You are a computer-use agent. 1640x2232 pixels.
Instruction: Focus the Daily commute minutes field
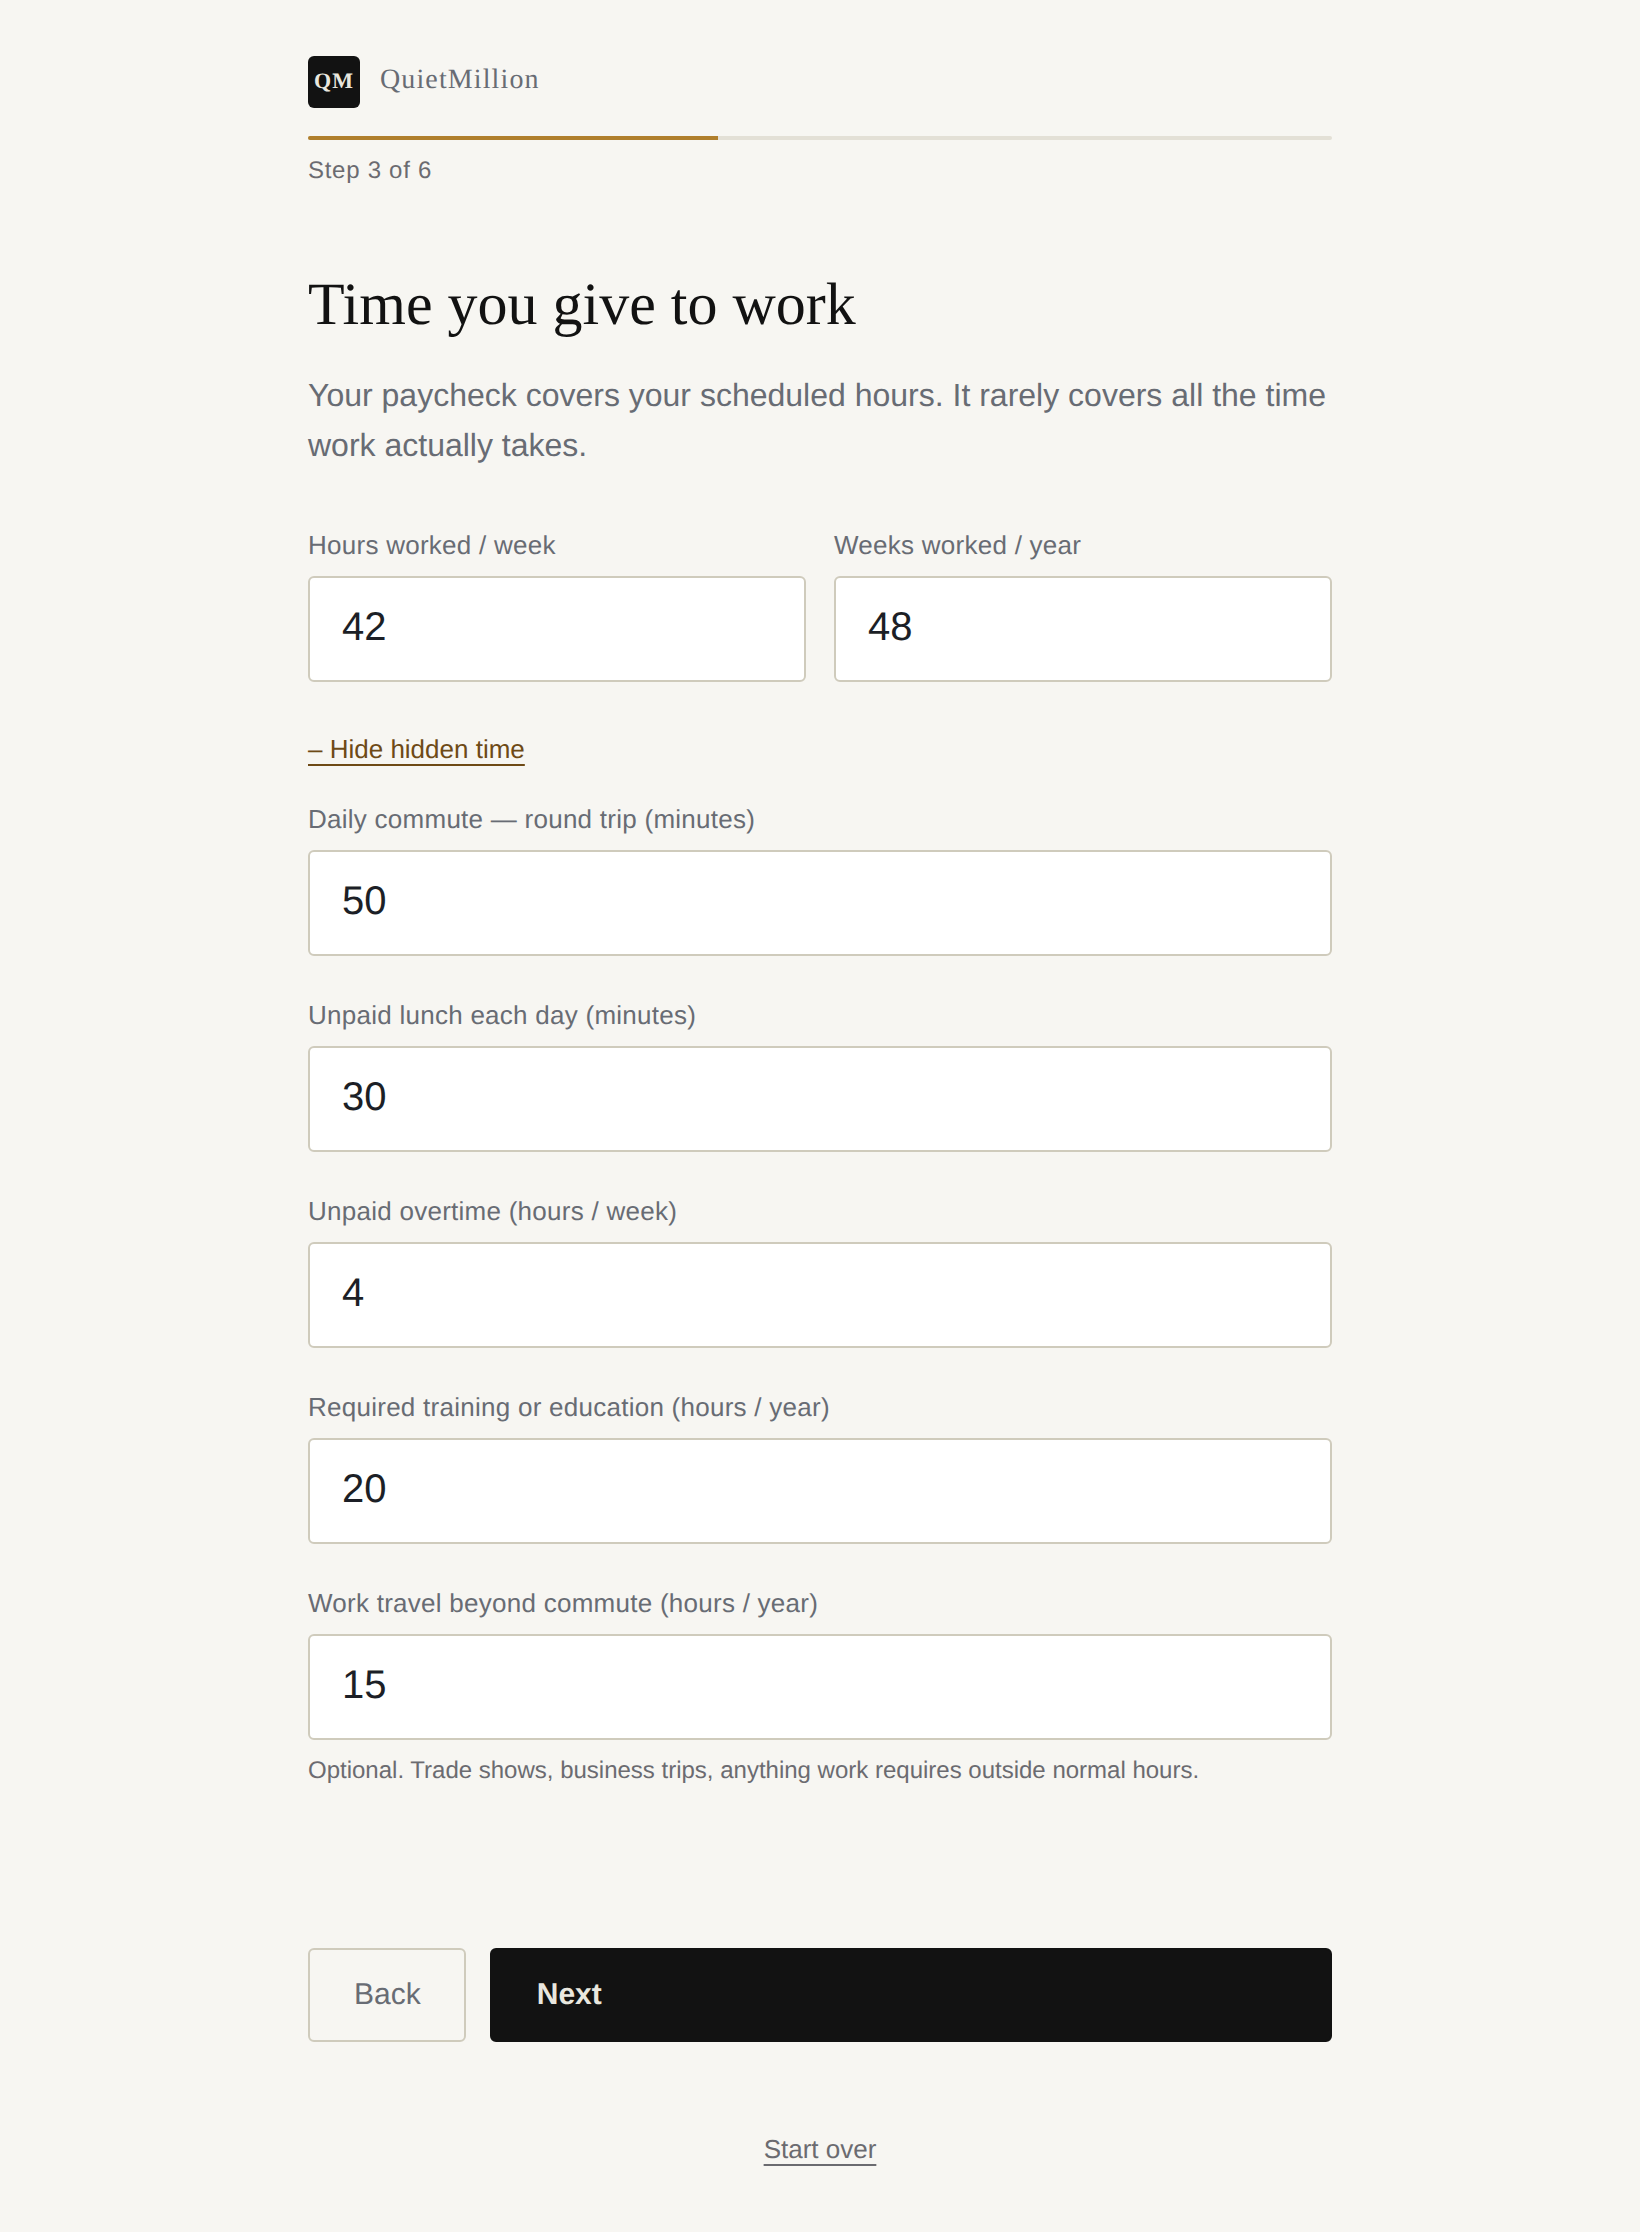coord(820,902)
